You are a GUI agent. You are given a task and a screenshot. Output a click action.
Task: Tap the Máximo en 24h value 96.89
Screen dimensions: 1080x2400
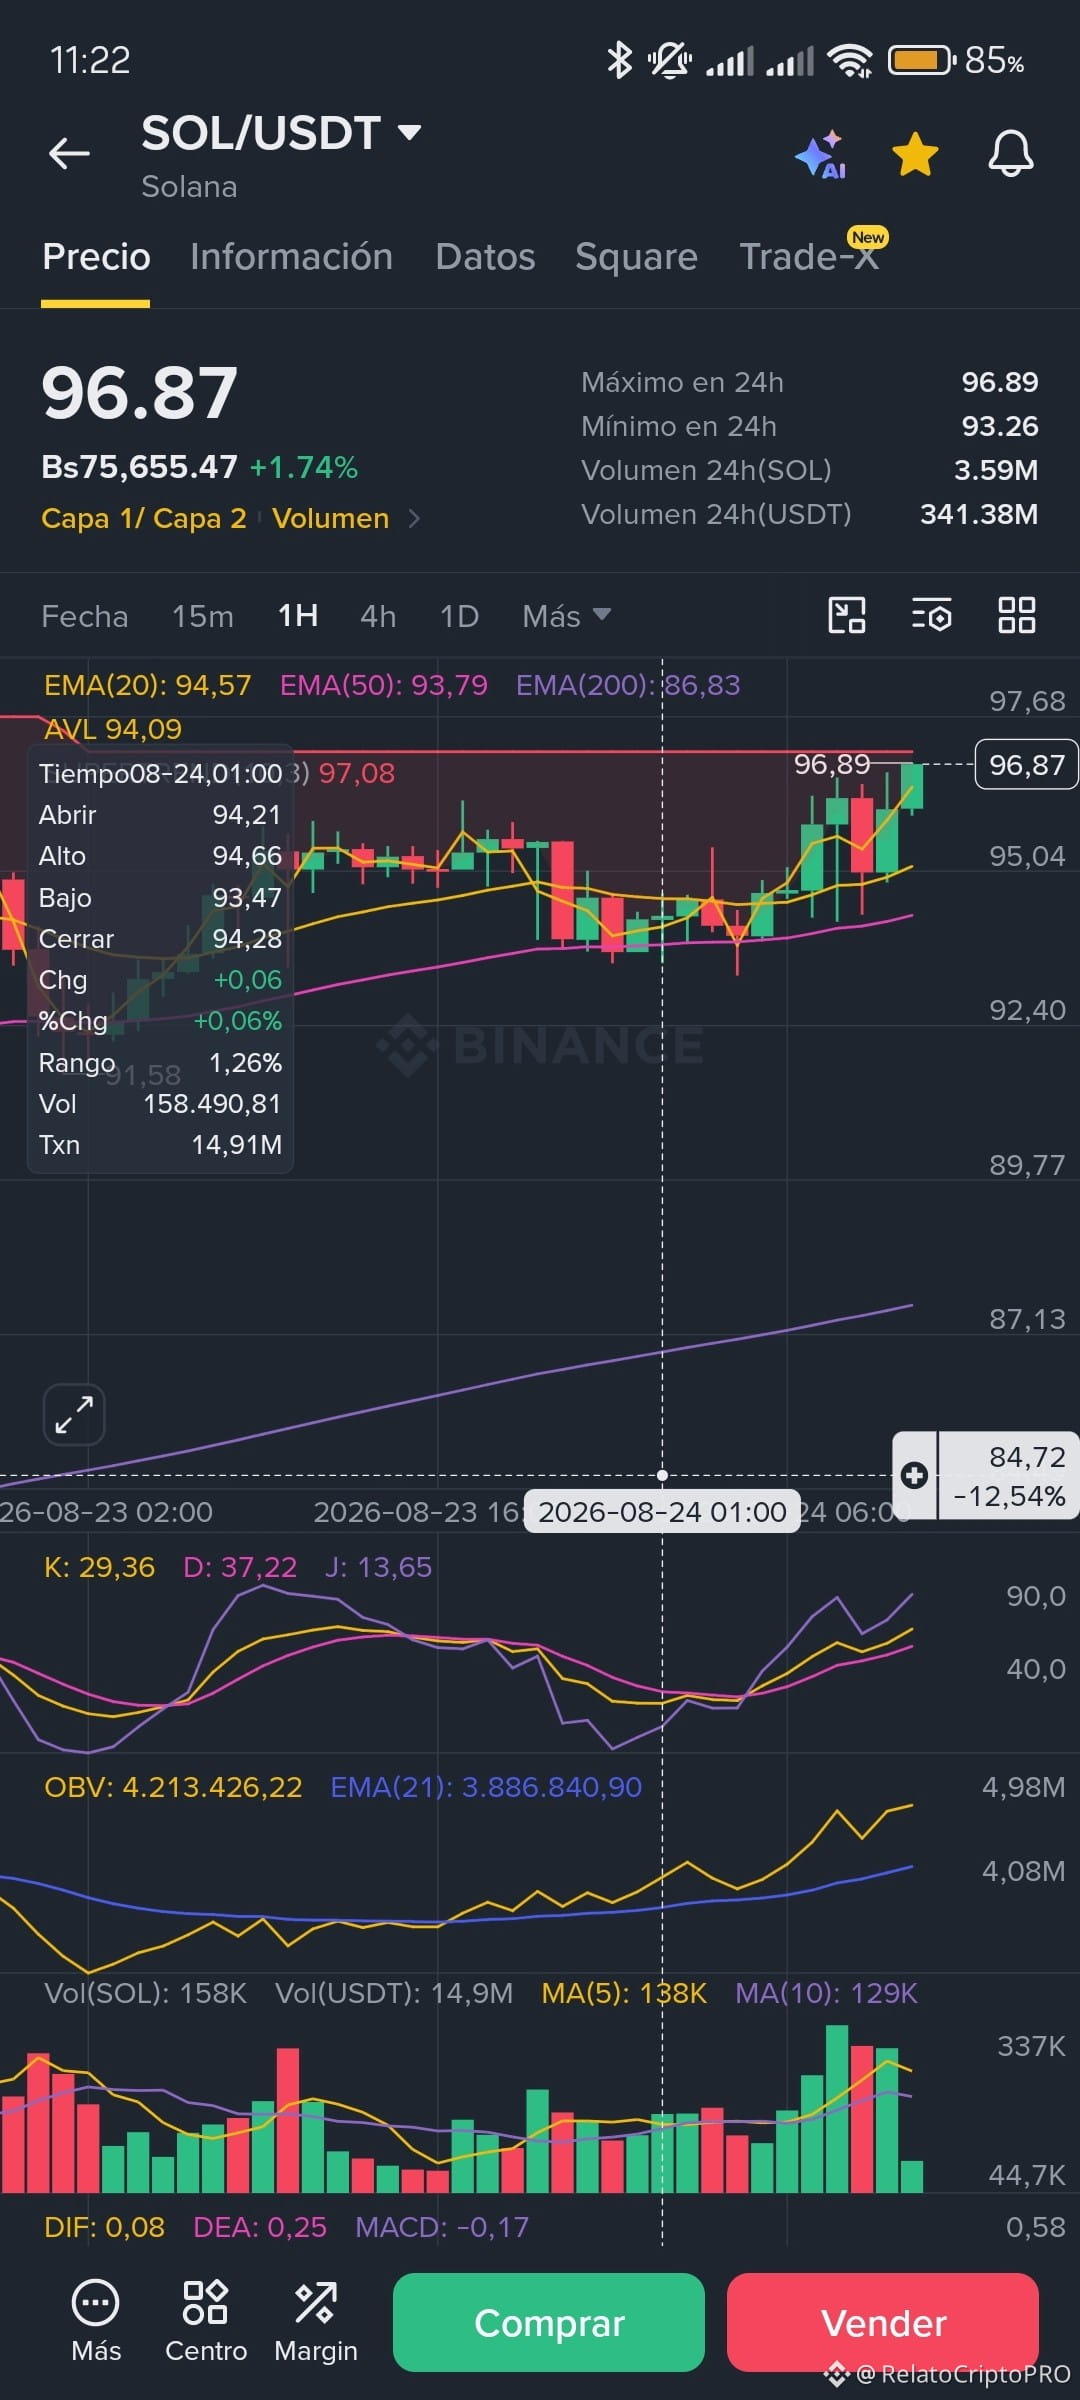(x=1000, y=382)
